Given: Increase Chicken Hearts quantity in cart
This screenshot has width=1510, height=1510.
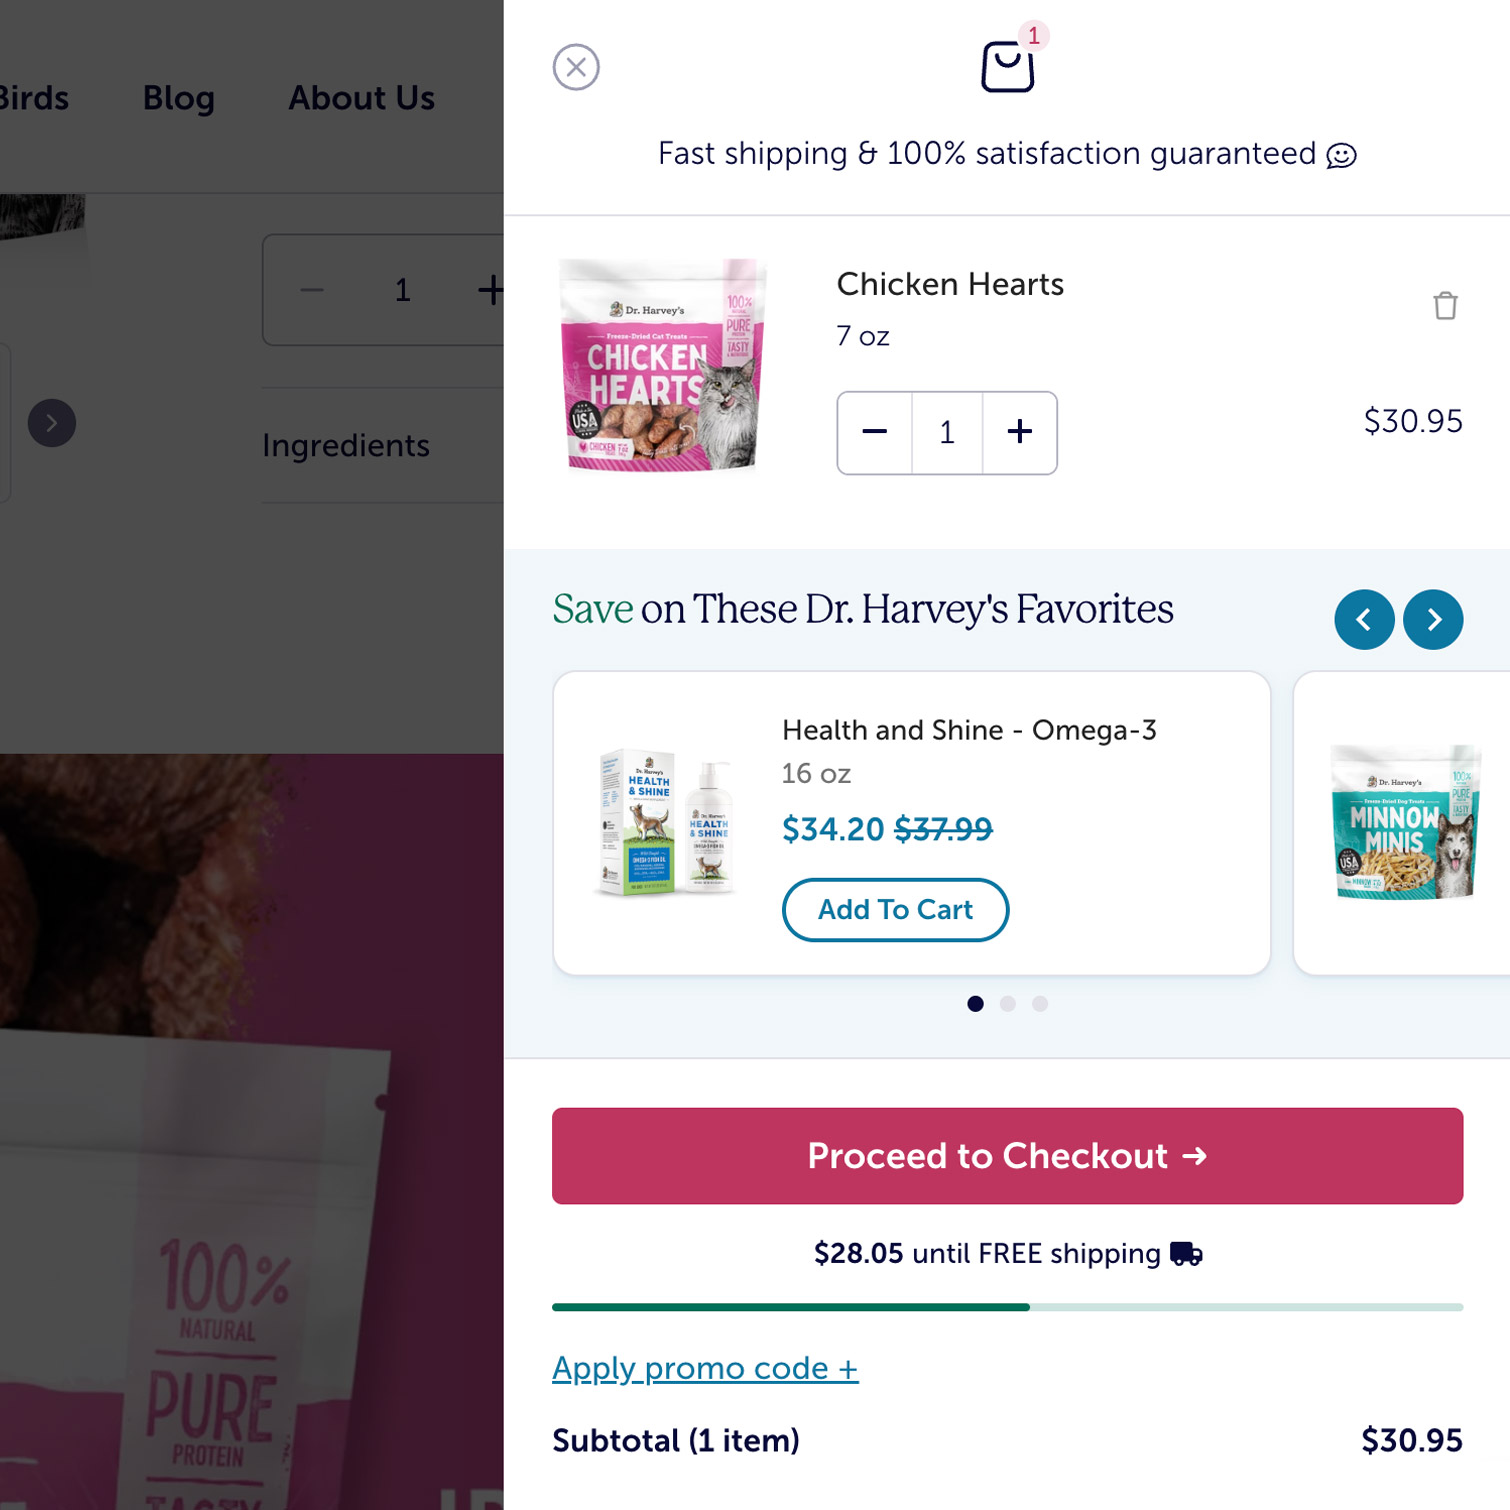Looking at the screenshot, I should [x=1020, y=432].
